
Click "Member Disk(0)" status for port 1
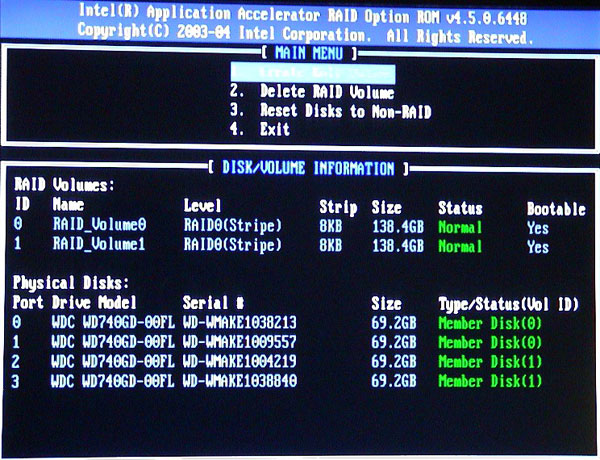(490, 343)
